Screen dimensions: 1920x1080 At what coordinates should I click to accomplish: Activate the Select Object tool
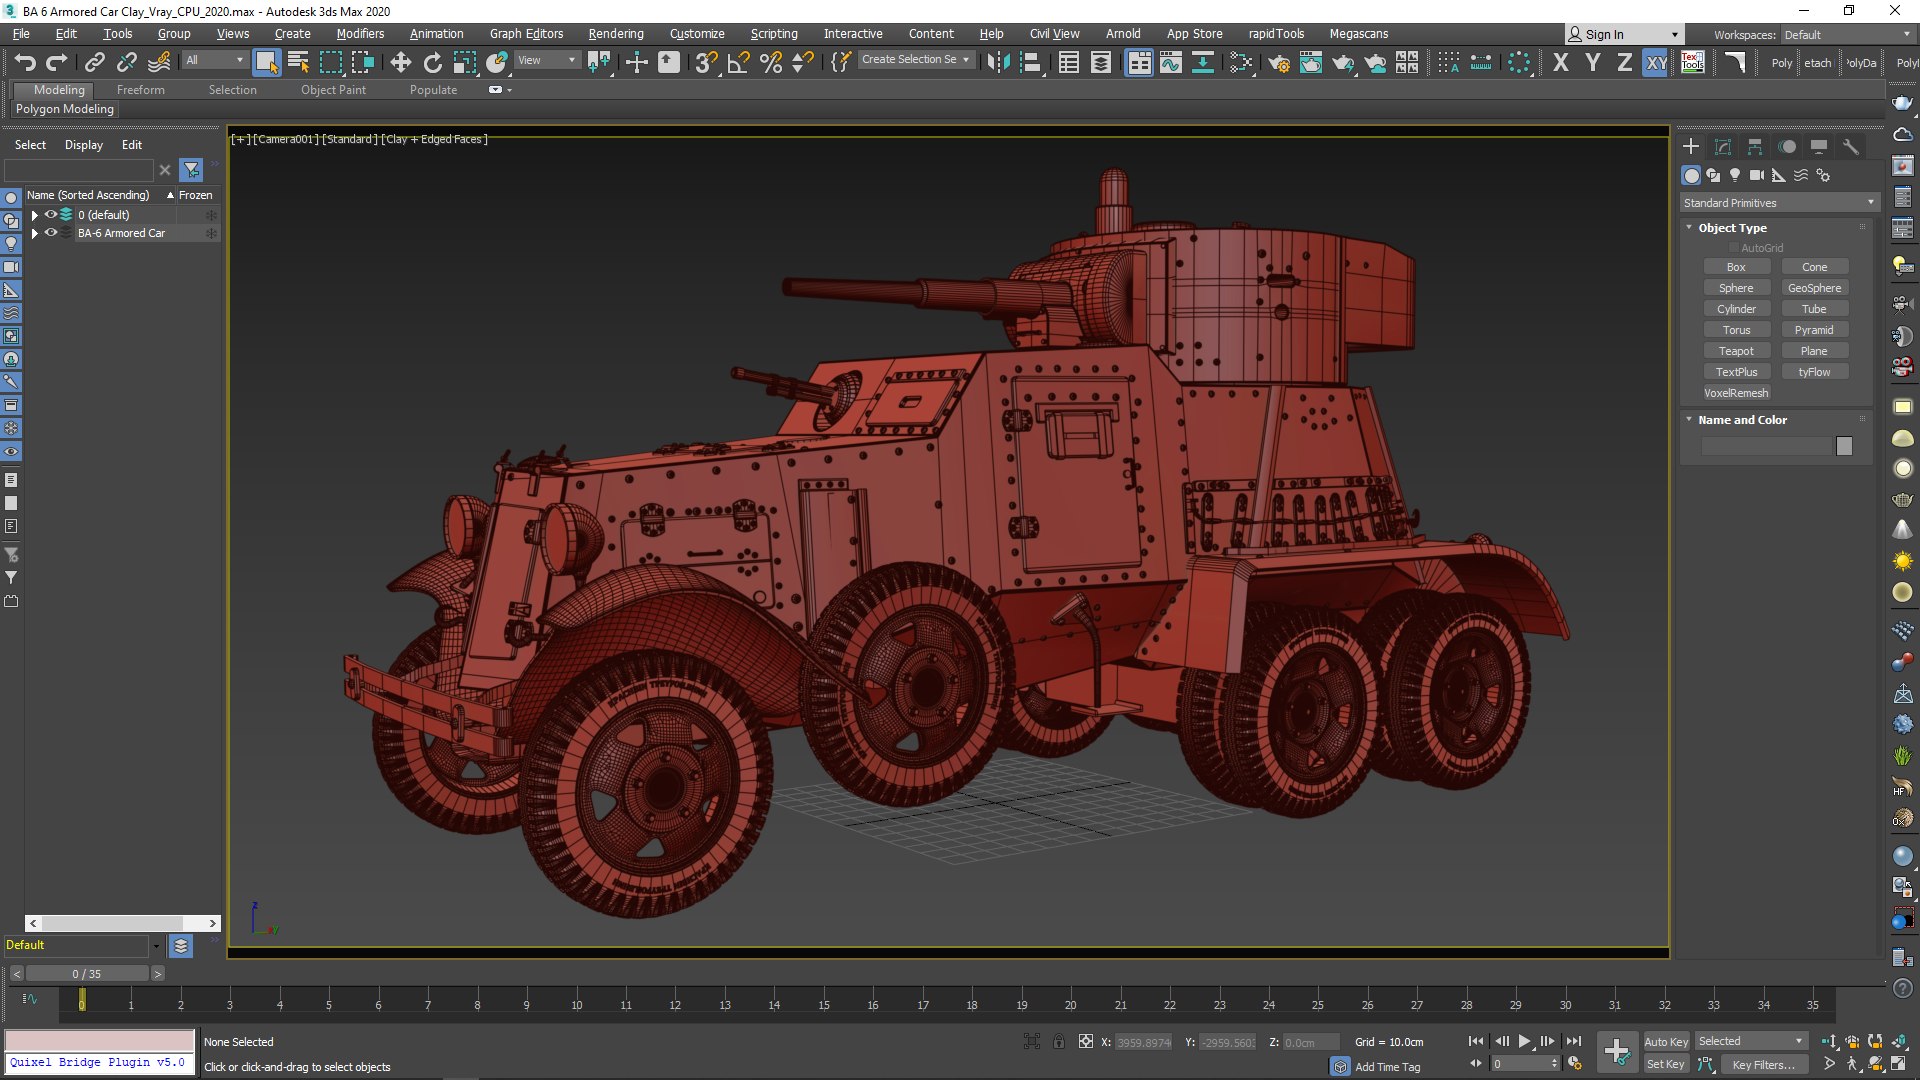point(266,63)
